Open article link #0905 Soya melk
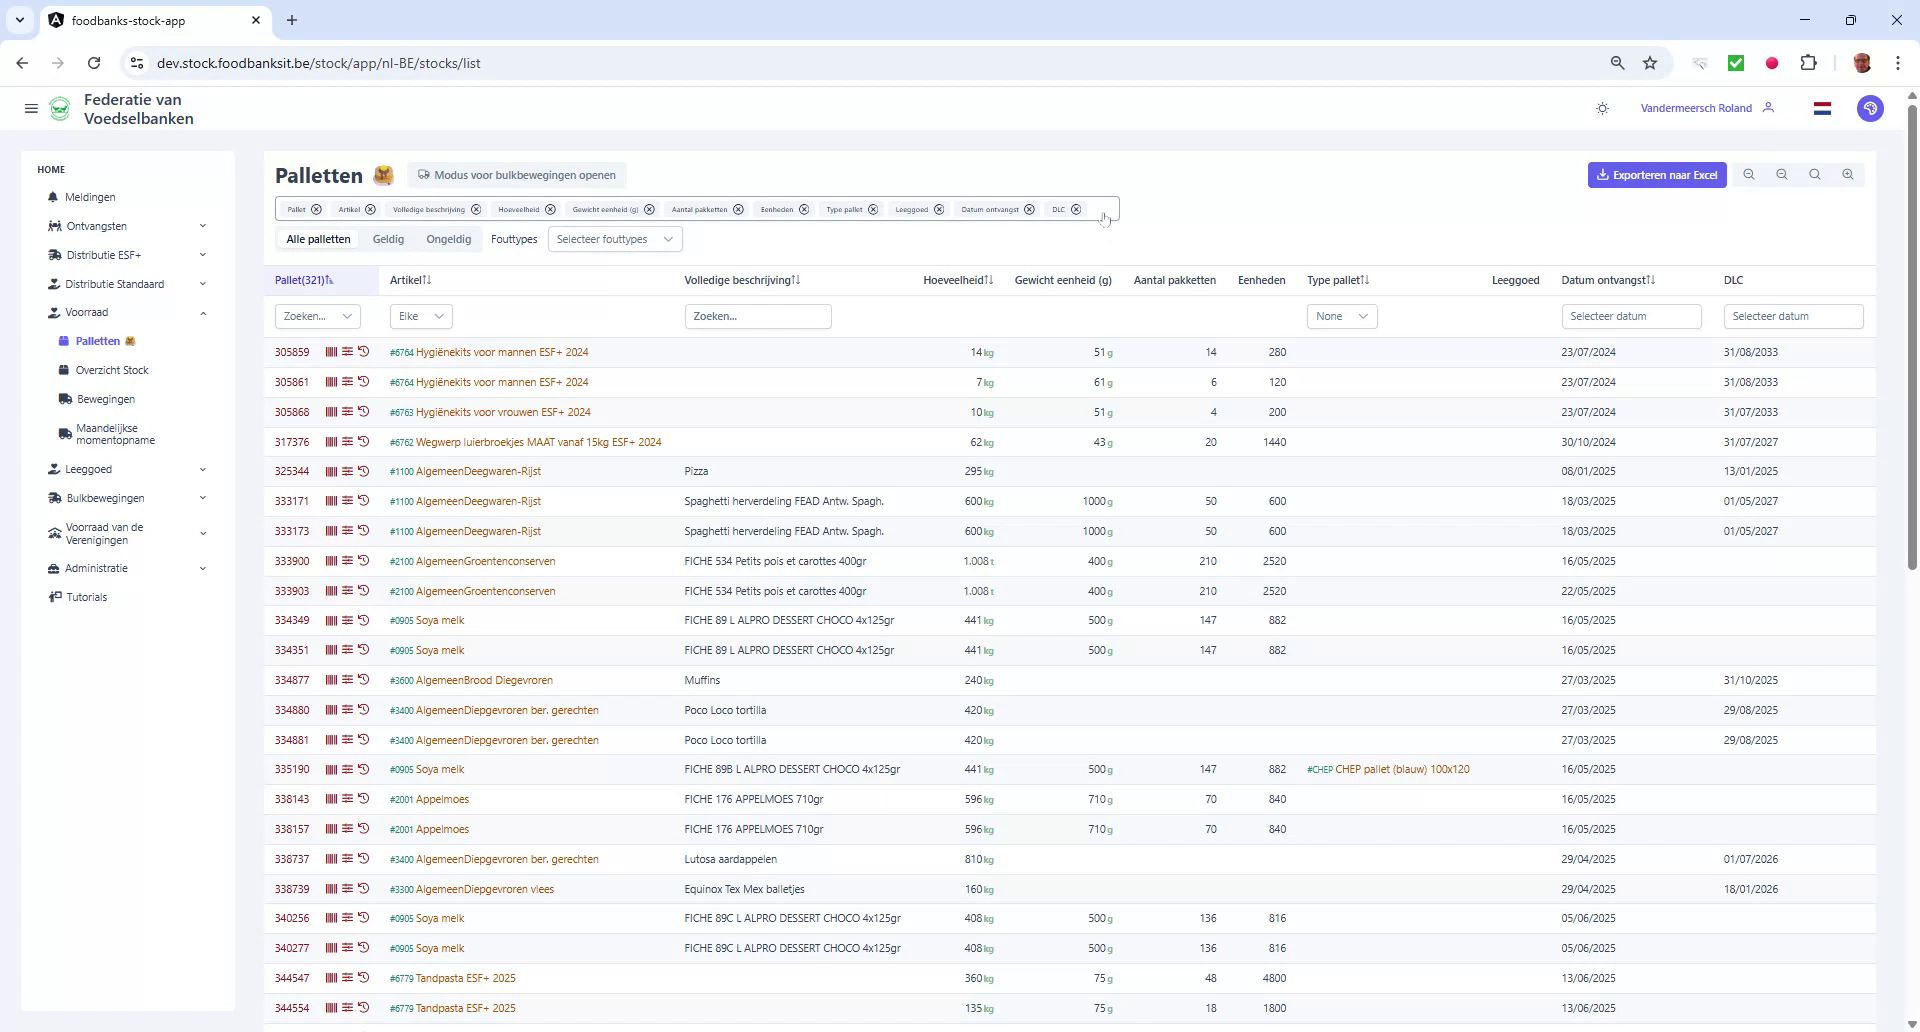The image size is (1920, 1032). coord(427,620)
